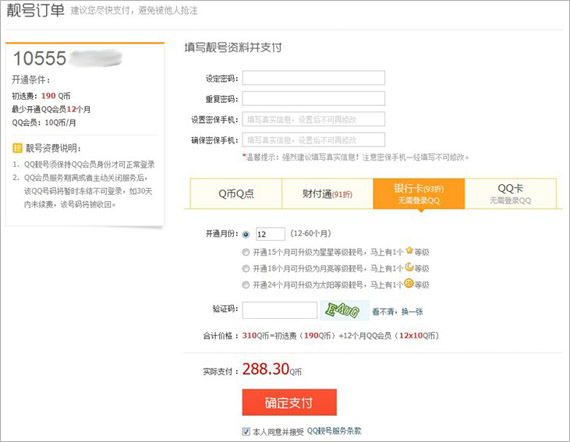570x442 pixels.
Task: Click the 开通月份 months number box
Action: point(270,234)
